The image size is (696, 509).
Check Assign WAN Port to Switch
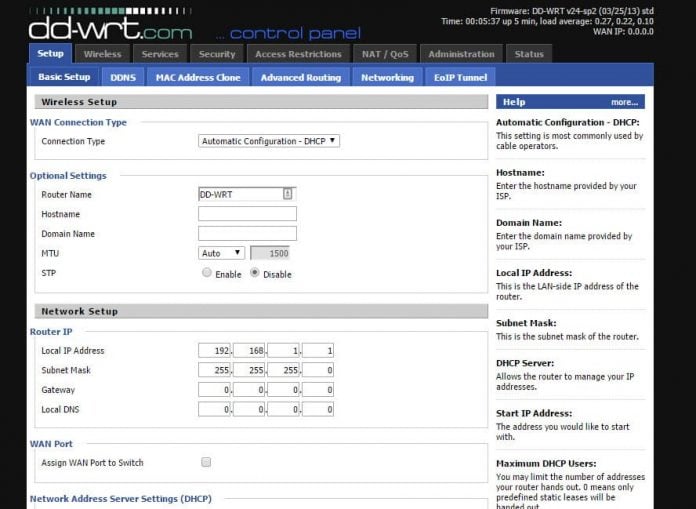(206, 462)
